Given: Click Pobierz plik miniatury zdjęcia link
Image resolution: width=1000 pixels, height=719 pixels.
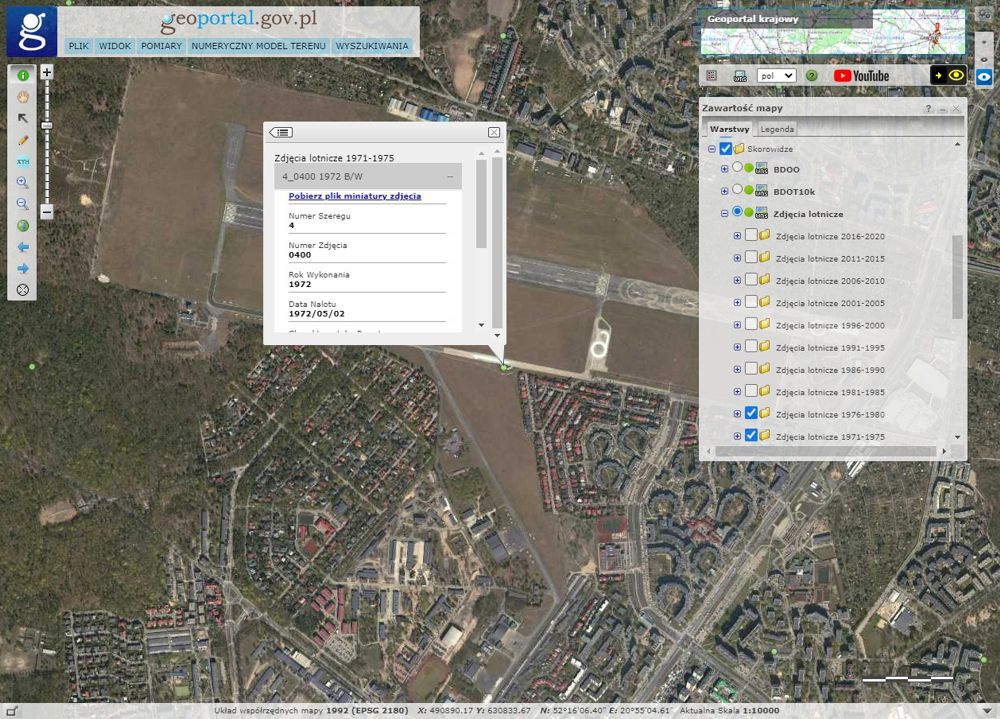Looking at the screenshot, I should [355, 196].
